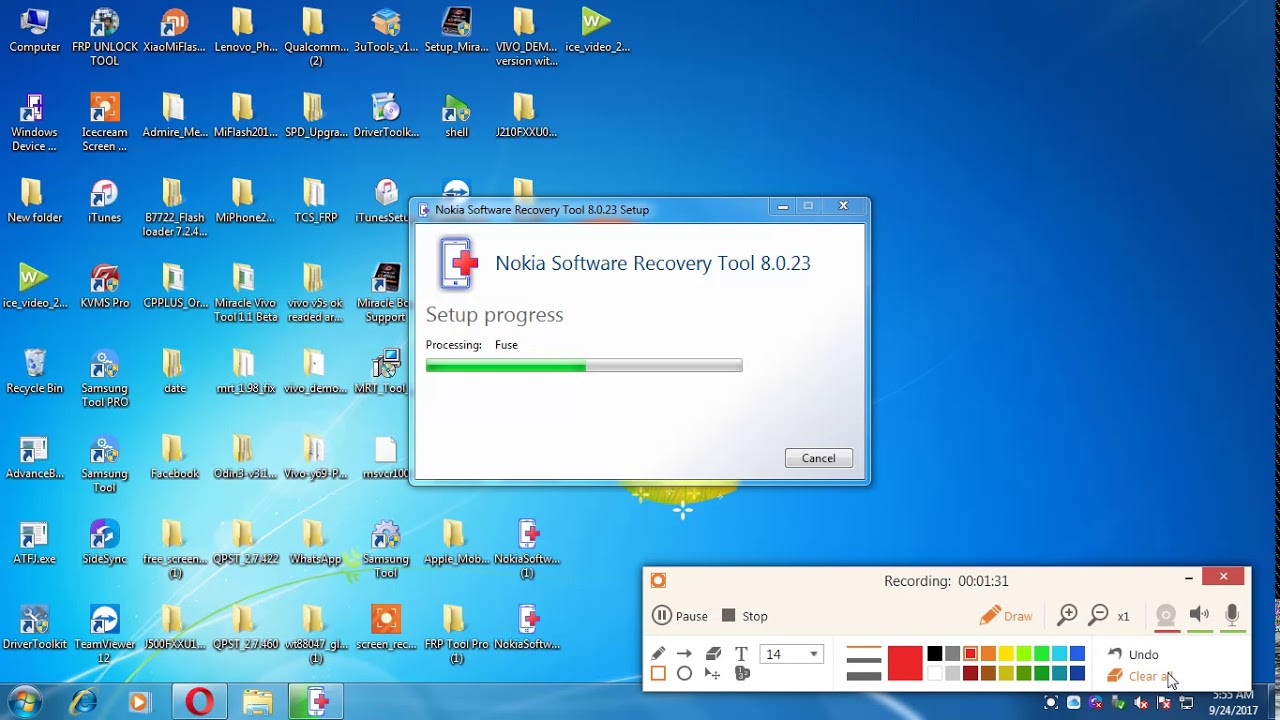The width and height of the screenshot is (1280, 720).
Task: Click the zoom out magnifier icon
Action: pos(1098,615)
